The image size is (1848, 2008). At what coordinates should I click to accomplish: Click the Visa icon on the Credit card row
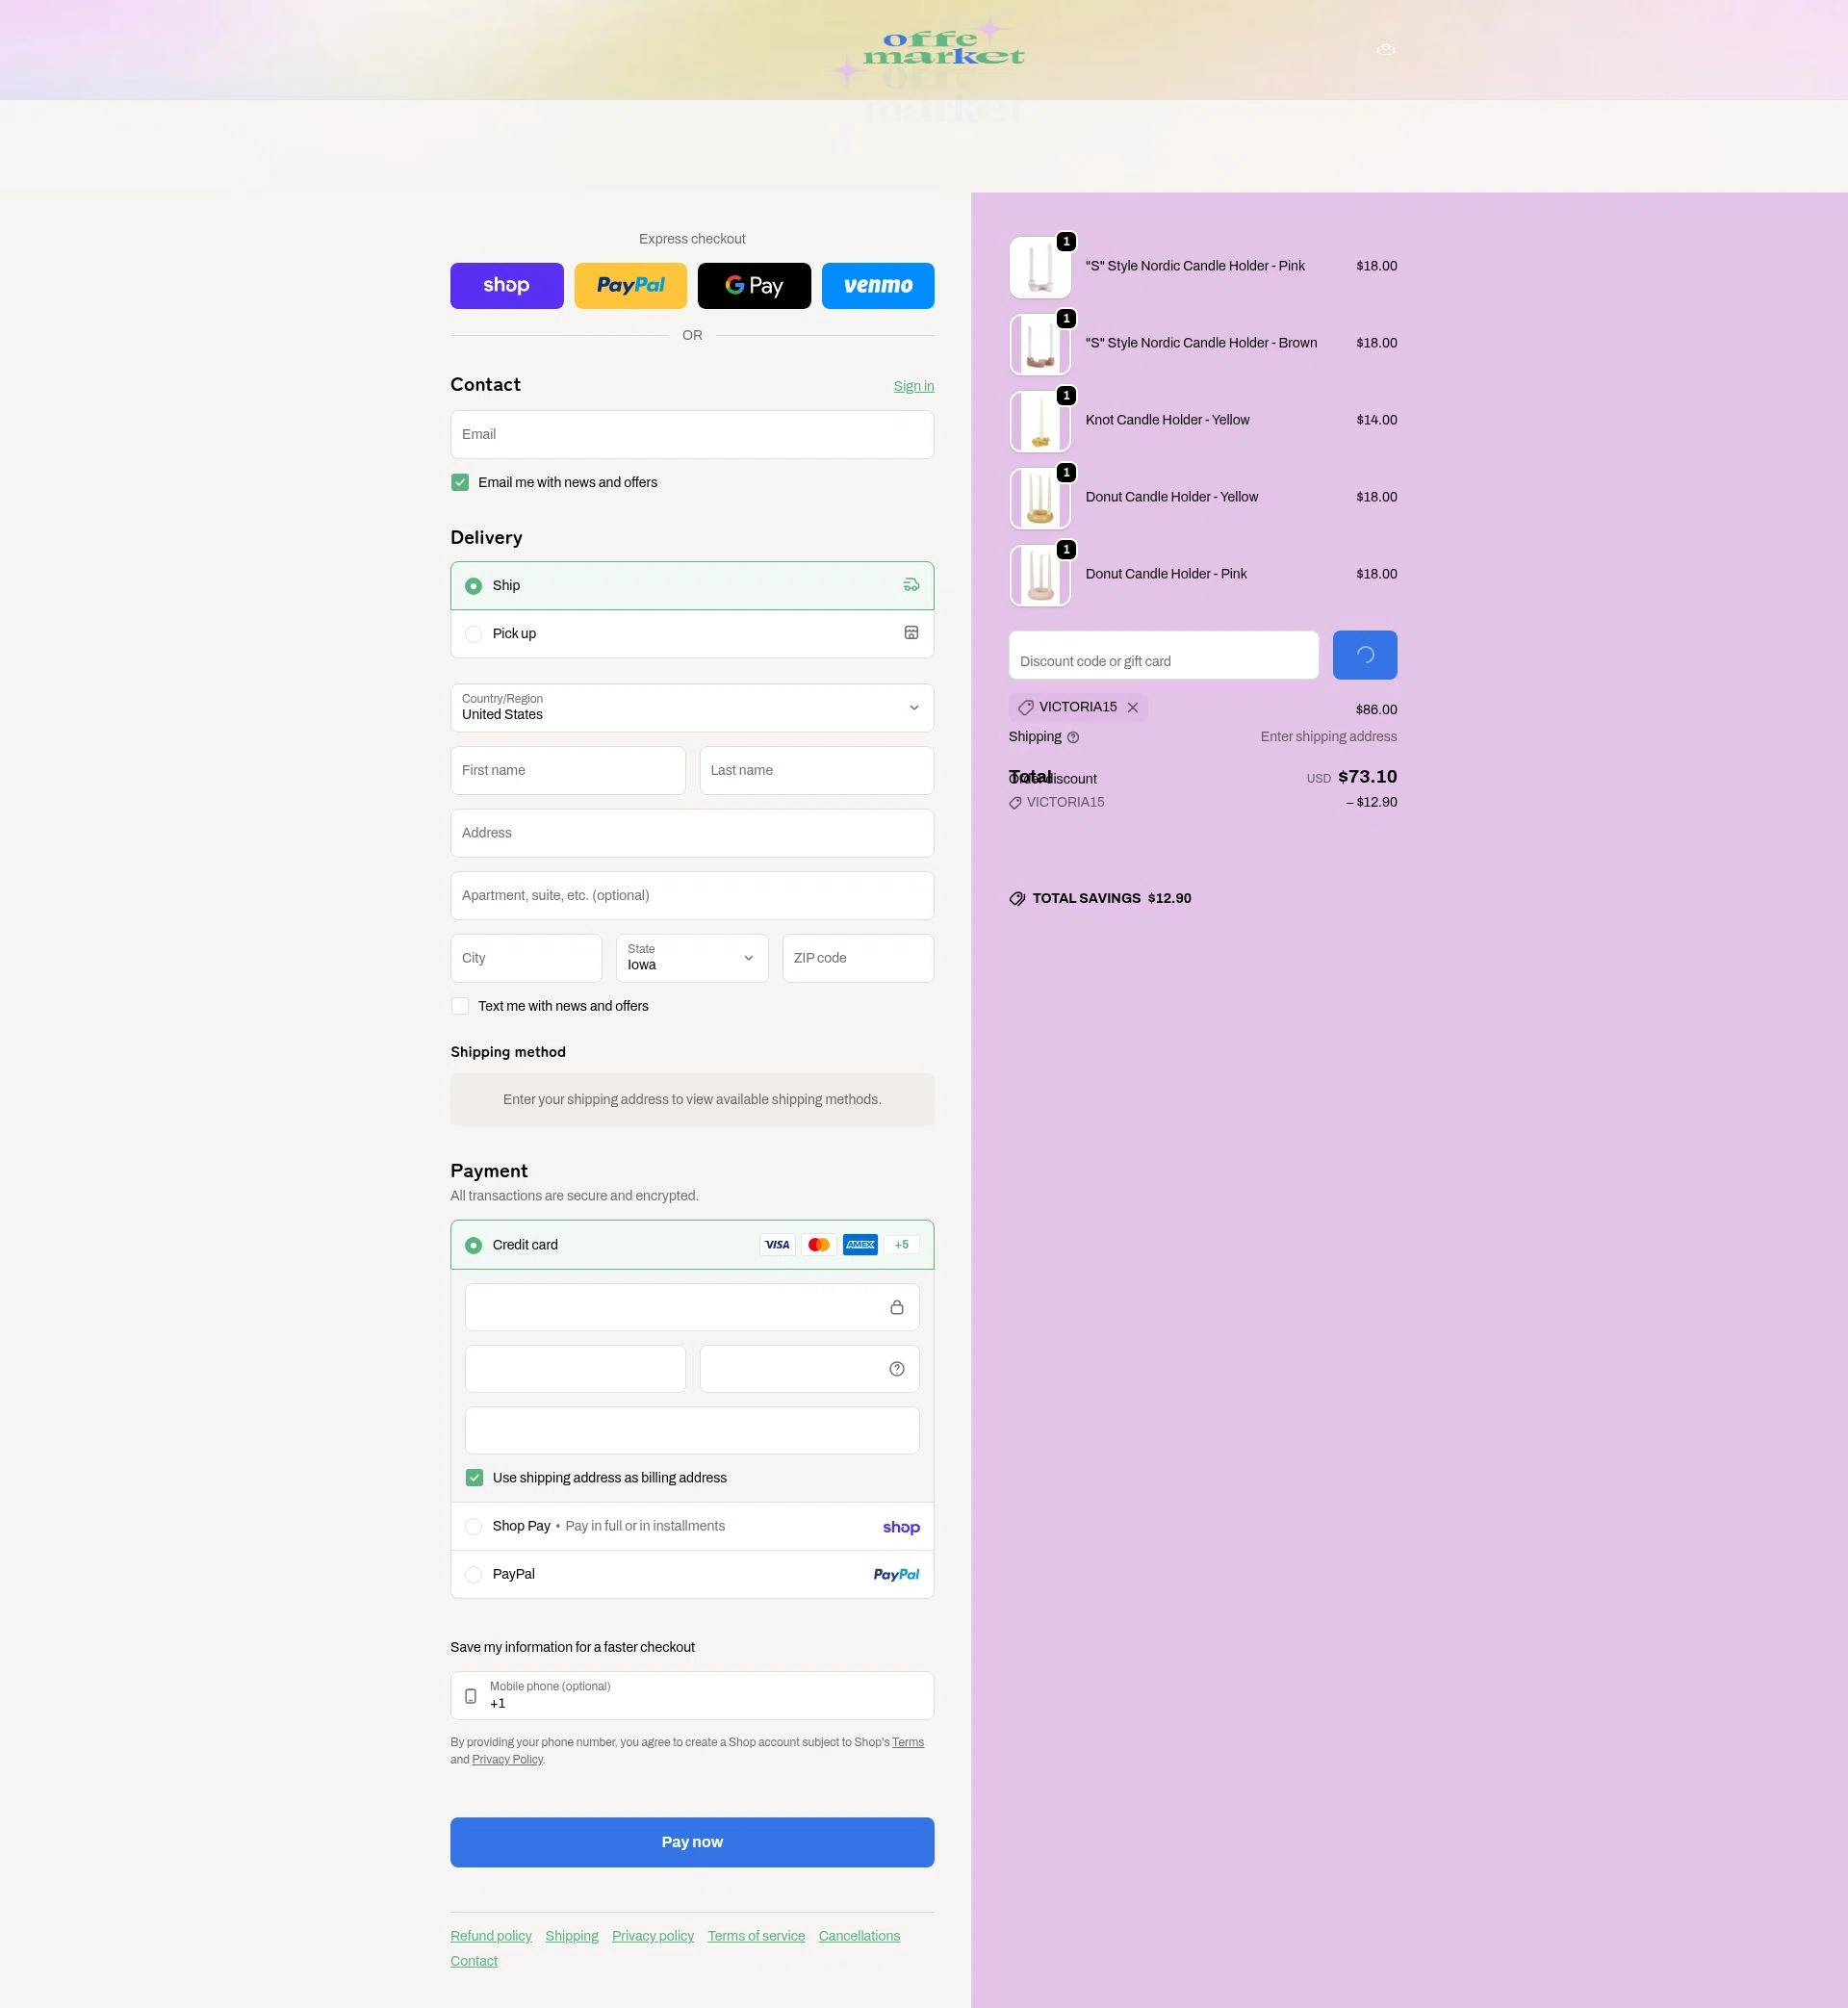pyautogui.click(x=777, y=1244)
